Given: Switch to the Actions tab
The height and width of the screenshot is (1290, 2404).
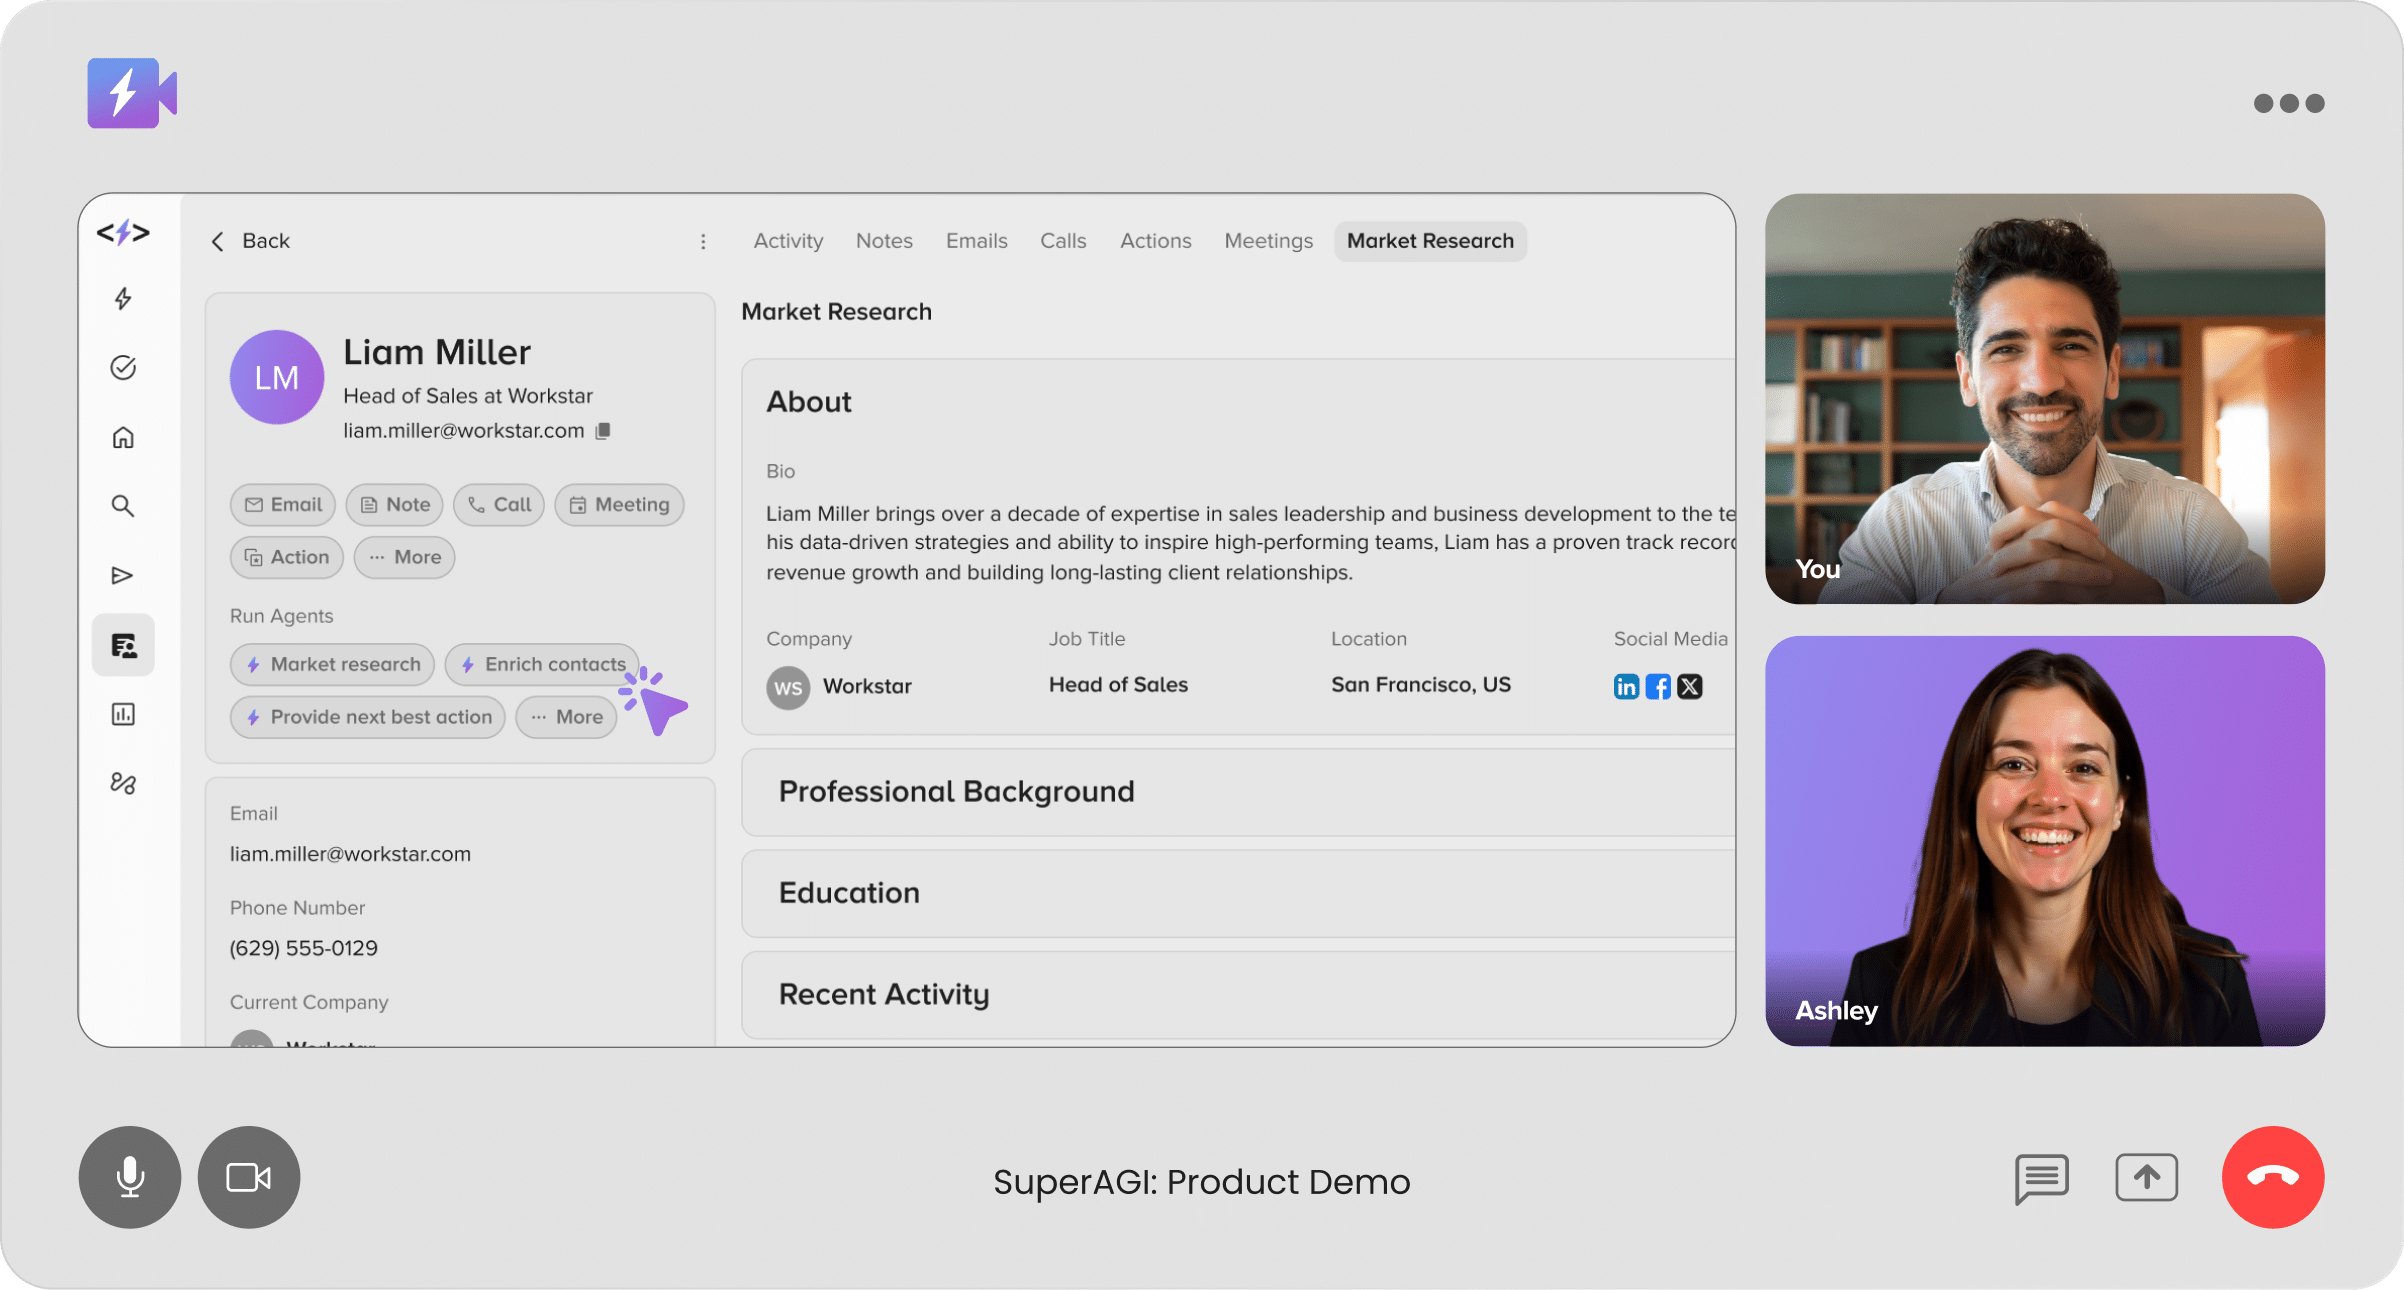Looking at the screenshot, I should [1156, 241].
